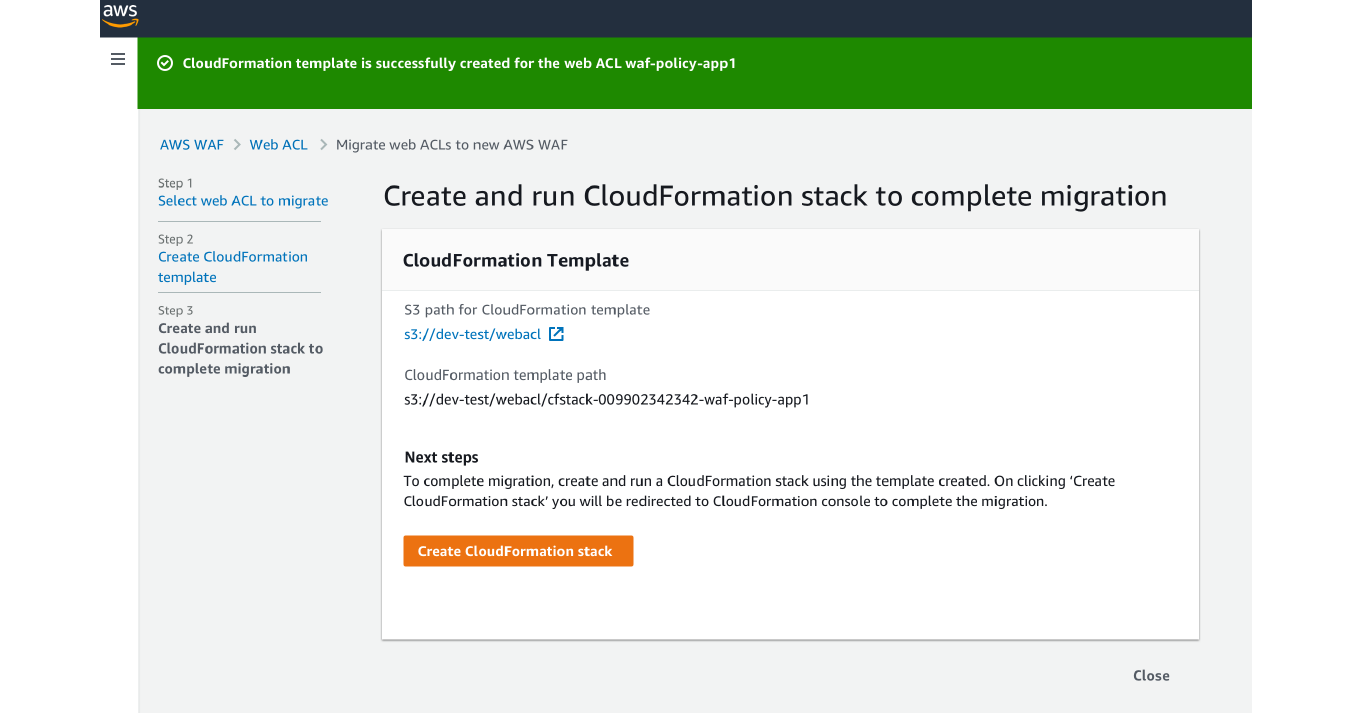The height and width of the screenshot is (713, 1352).
Task: Click the Create CloudFormation stack button
Action: [518, 551]
